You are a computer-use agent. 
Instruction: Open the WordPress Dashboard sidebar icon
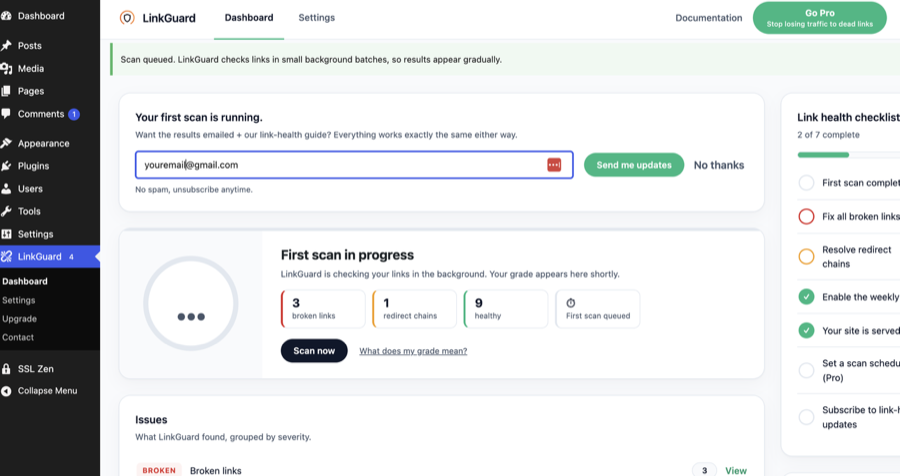tap(6, 16)
